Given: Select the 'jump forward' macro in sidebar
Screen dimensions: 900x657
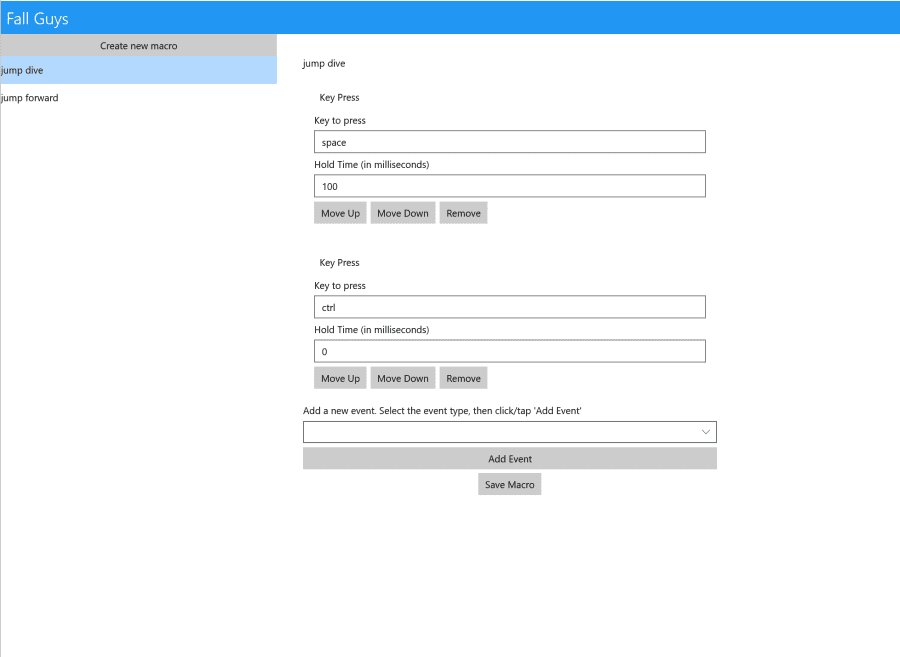Looking at the screenshot, I should tap(138, 97).
